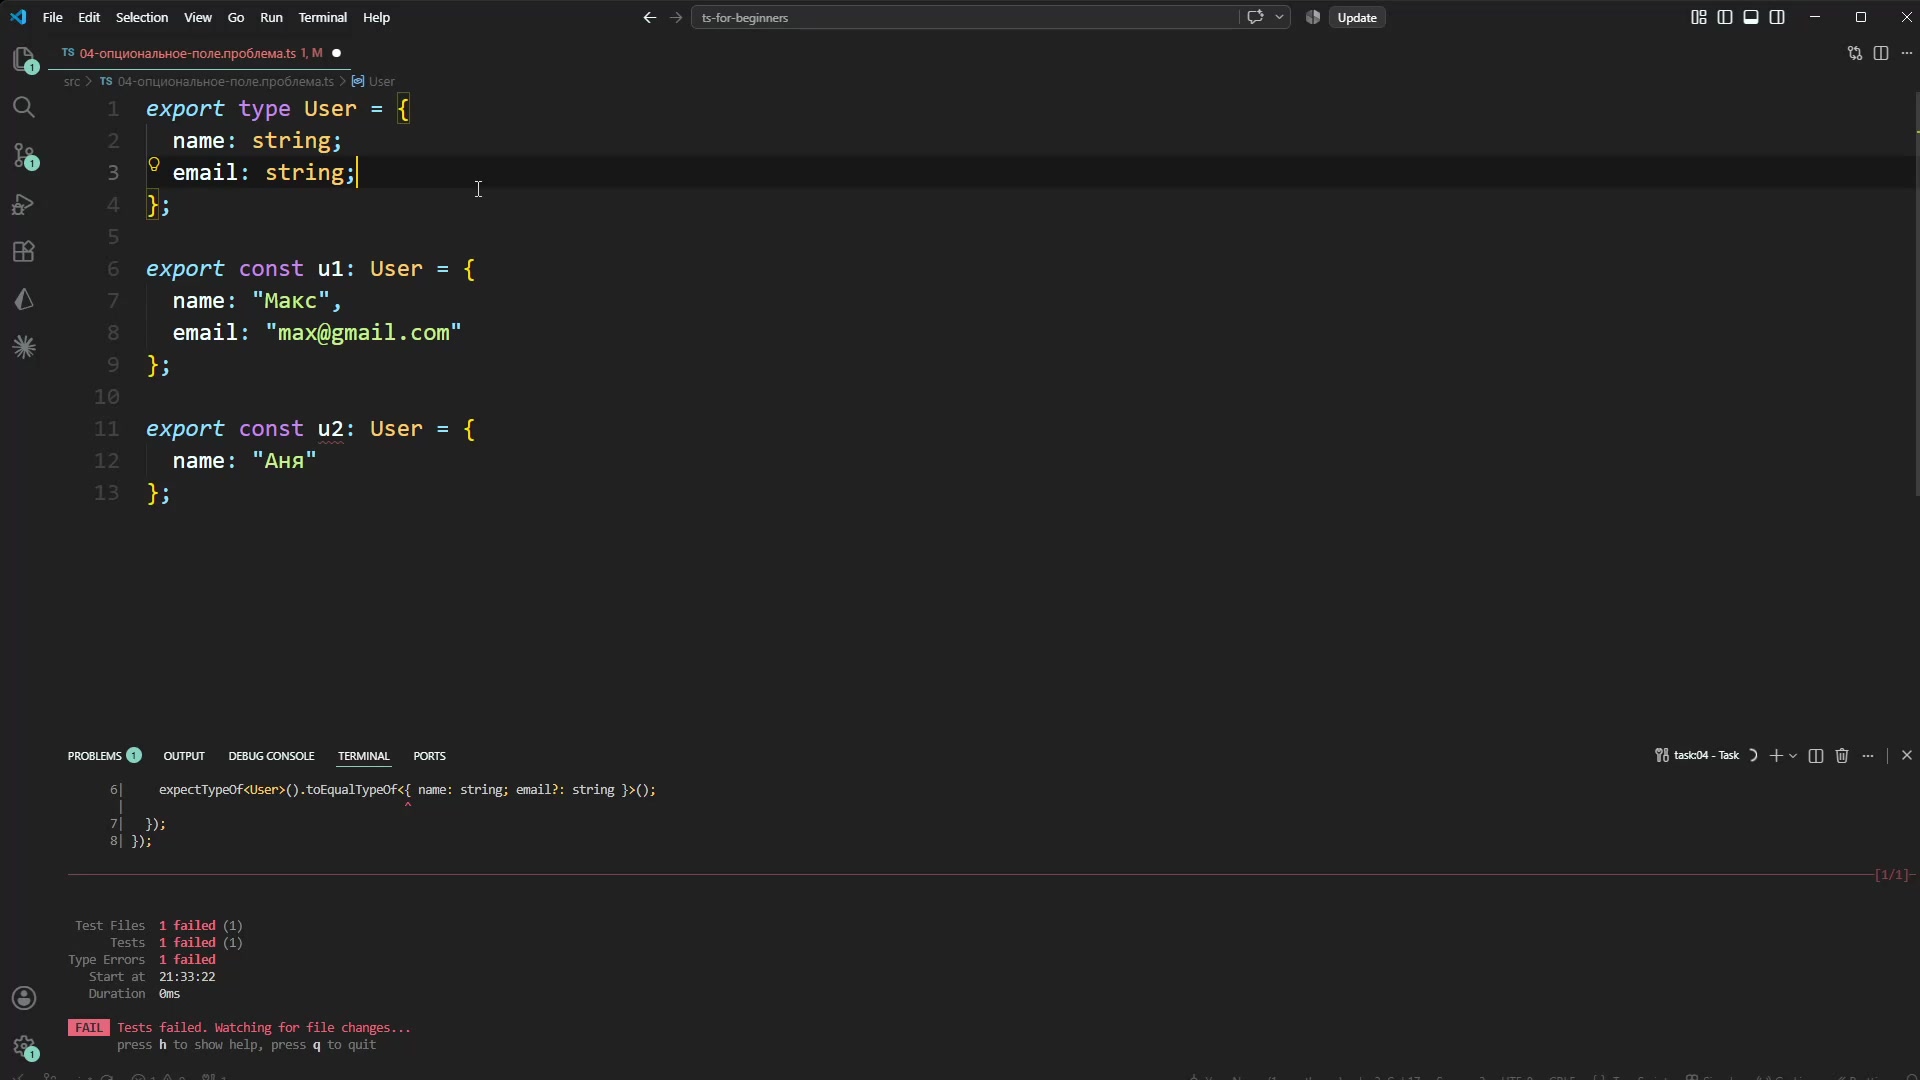The height and width of the screenshot is (1080, 1920).
Task: Open the Search view icon
Action: point(24,107)
